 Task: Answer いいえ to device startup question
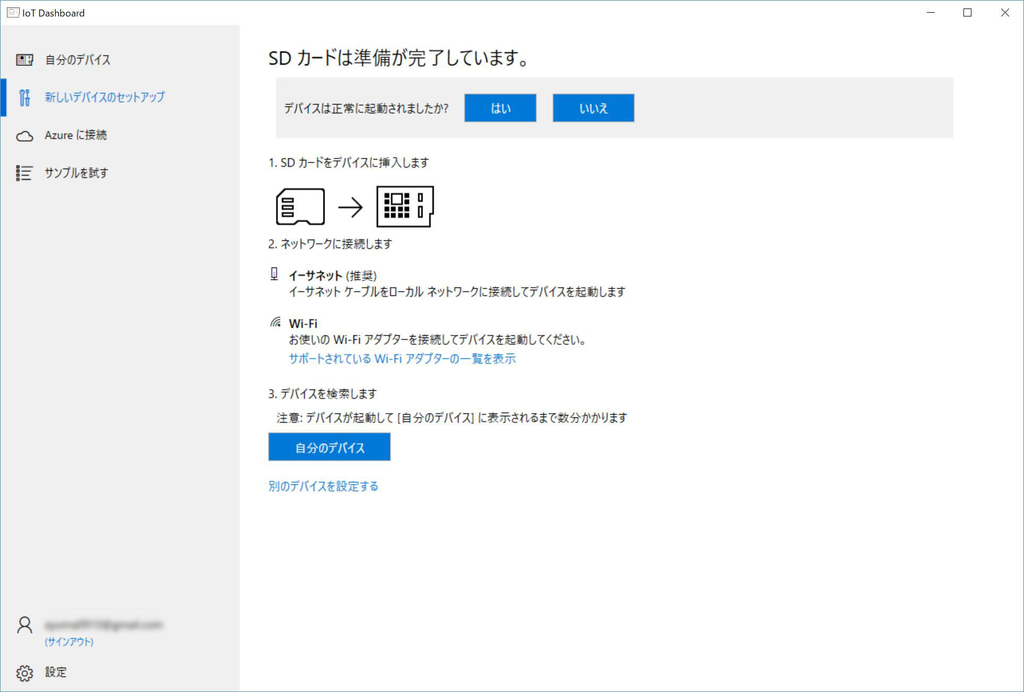593,108
